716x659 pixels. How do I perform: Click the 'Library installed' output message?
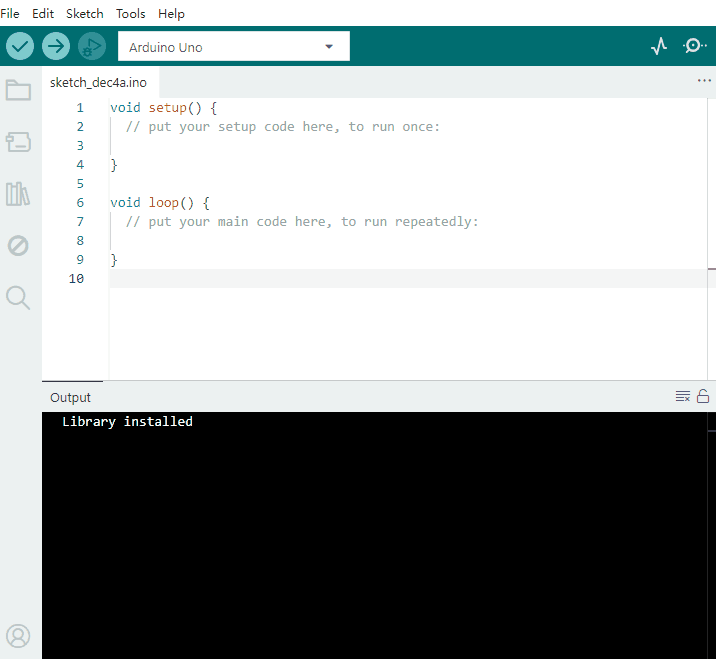click(127, 422)
